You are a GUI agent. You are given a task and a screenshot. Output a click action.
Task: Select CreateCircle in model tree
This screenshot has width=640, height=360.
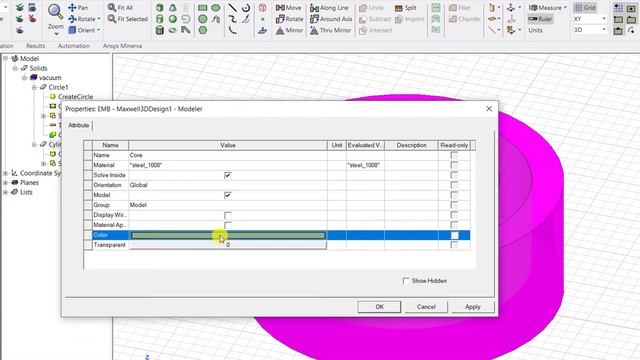point(76,97)
